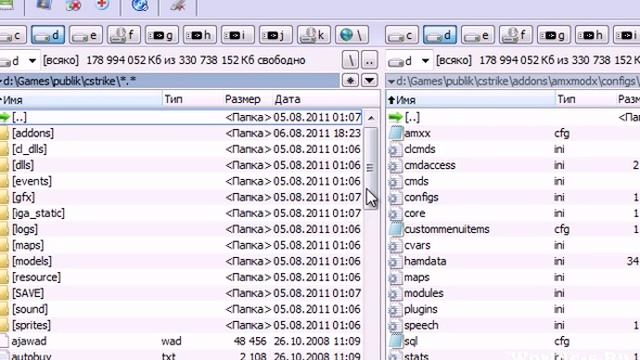
Task: Select the [cl_dlls] folder
Action: tap(180, 149)
